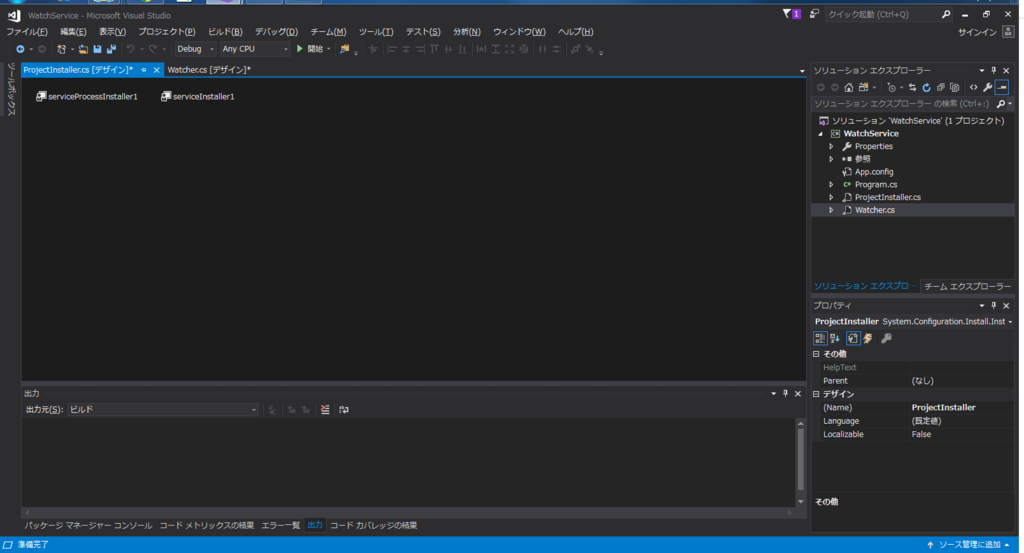Switch to Watcher.cs [デザイン] tab
Viewport: 1024px width, 553px height.
[x=208, y=70]
